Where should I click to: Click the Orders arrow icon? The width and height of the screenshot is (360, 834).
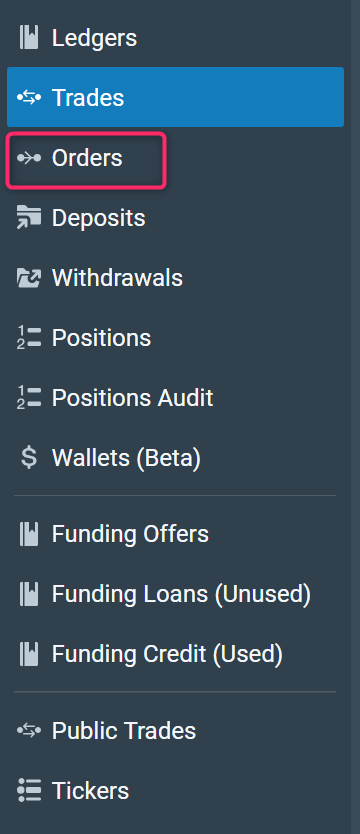coord(29,158)
